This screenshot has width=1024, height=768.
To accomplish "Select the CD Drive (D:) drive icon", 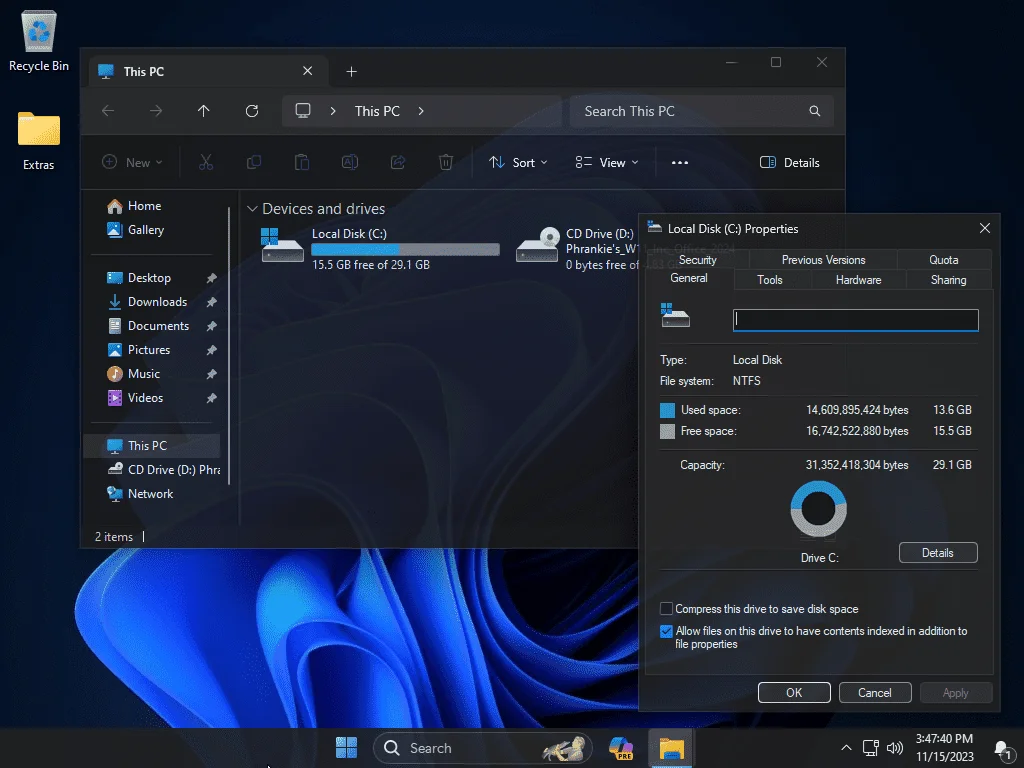I will (x=537, y=245).
